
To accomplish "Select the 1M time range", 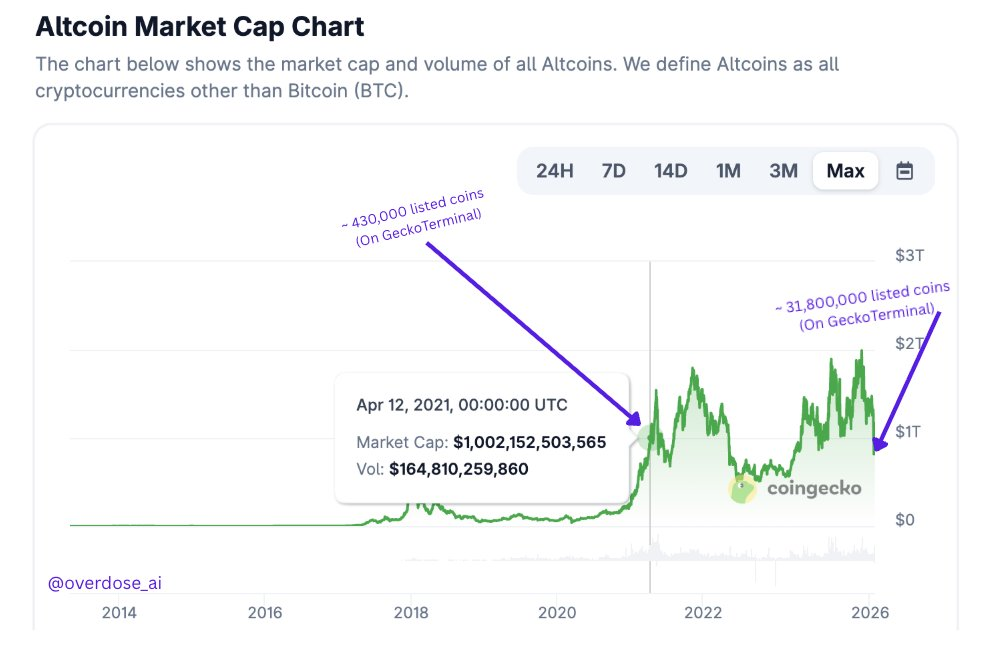I will [727, 170].
